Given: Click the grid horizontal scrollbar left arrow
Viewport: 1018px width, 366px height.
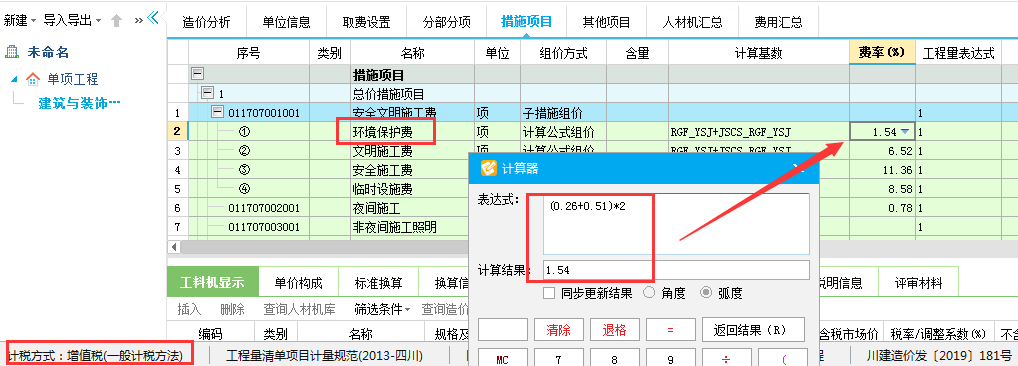Looking at the screenshot, I should point(173,247).
